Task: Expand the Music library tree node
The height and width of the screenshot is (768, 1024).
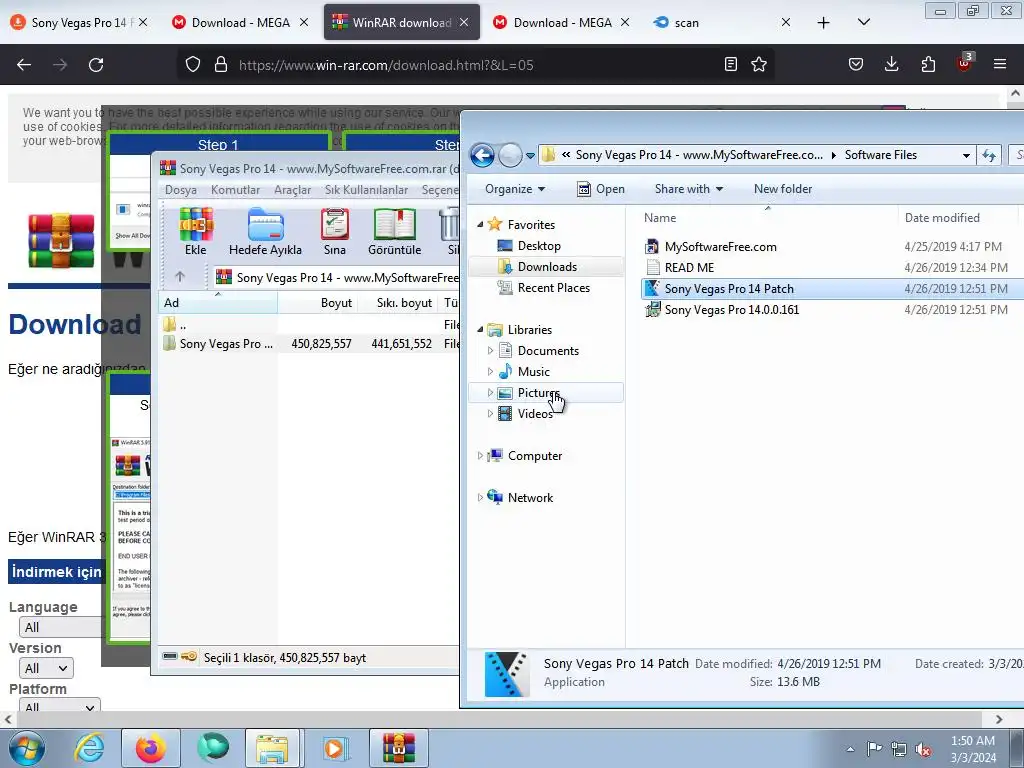Action: tap(490, 372)
